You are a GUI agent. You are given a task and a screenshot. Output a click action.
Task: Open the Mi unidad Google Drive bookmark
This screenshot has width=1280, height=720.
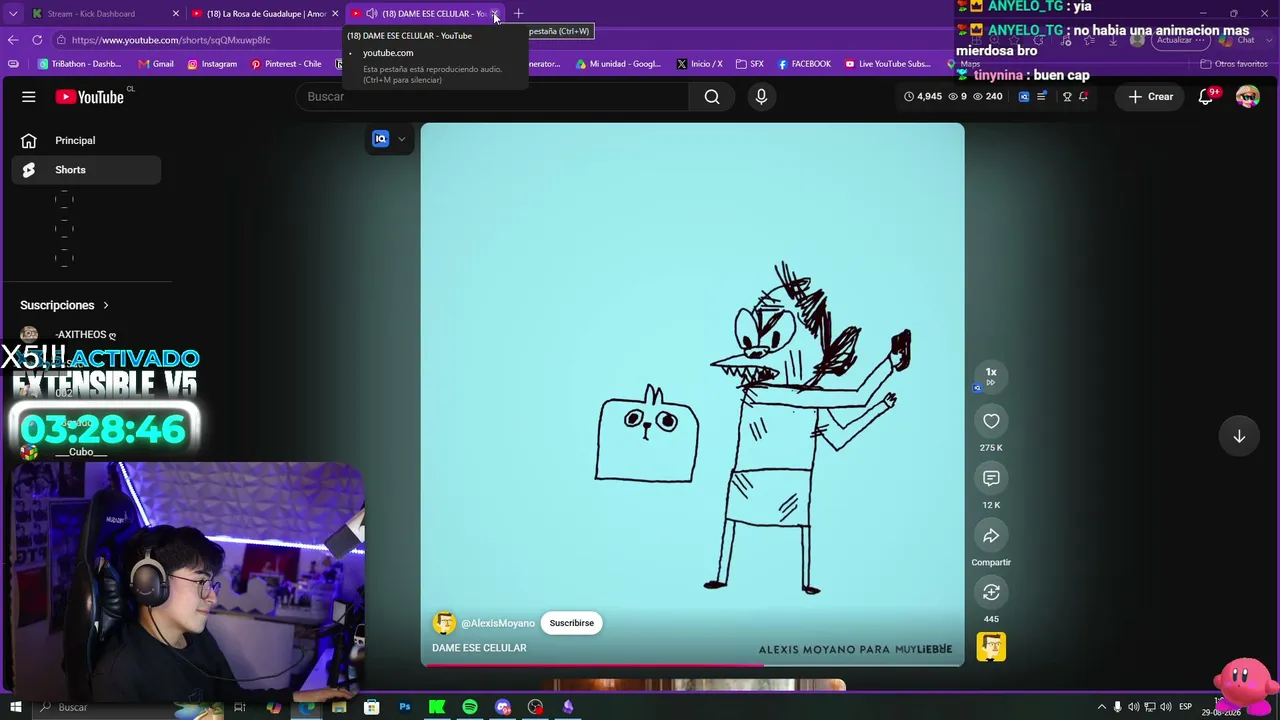[x=618, y=64]
